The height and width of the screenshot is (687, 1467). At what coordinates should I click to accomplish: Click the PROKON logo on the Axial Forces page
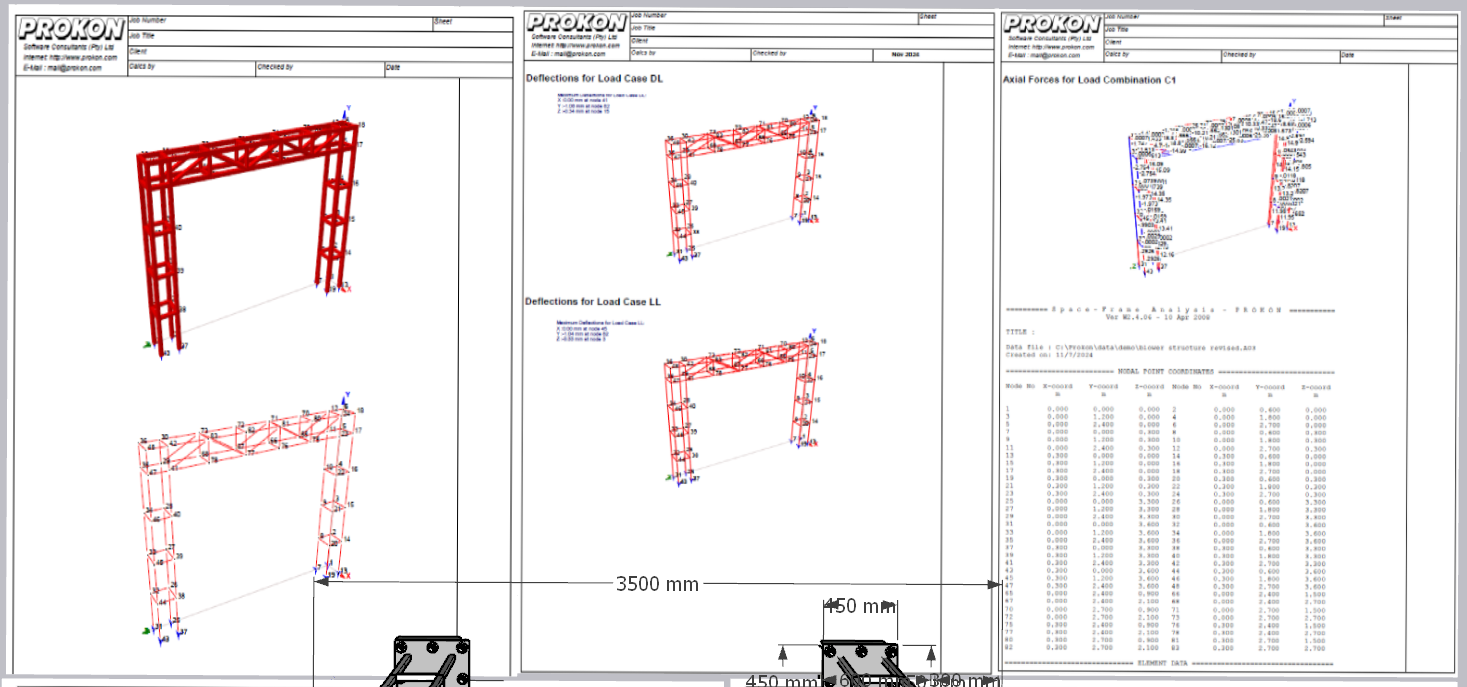1052,24
